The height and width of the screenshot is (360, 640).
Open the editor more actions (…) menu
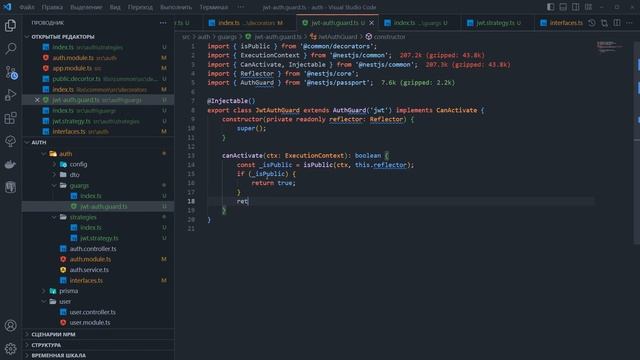click(x=629, y=23)
